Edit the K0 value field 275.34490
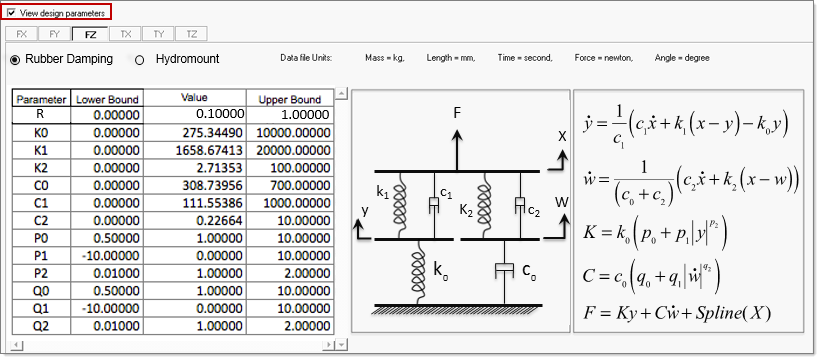820x360 pixels. 195,133
